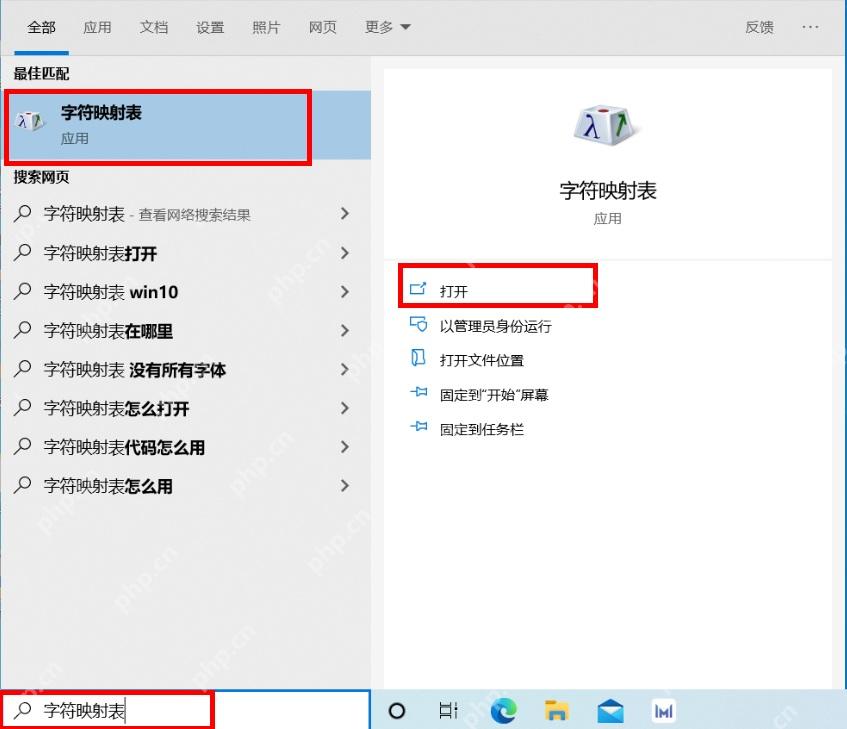The width and height of the screenshot is (847, 729).
Task: Expand arrow for 字符映射表怎么打开 suggestion
Action: click(x=345, y=408)
